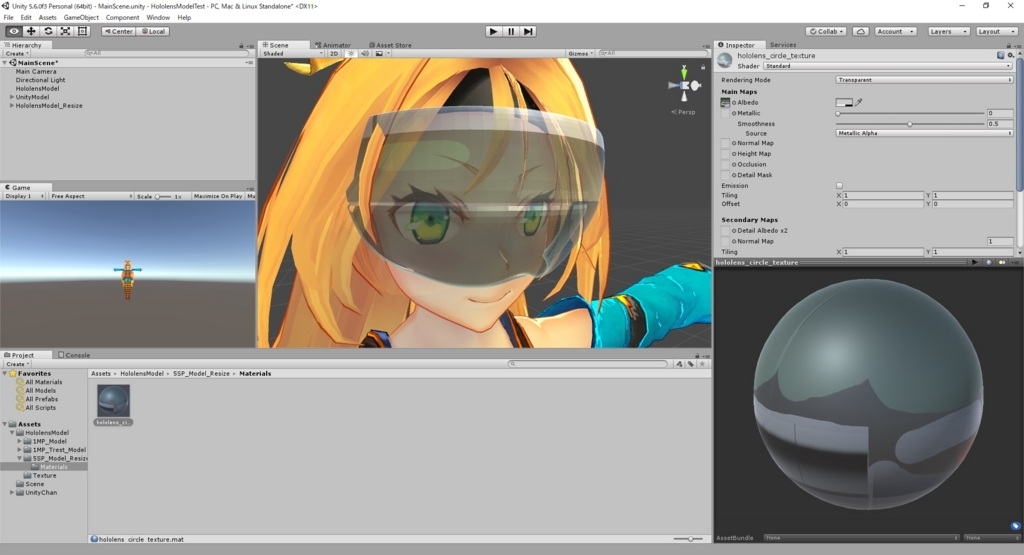Open the GameObject menu
Screen dimensions: 1024x555
pos(81,18)
